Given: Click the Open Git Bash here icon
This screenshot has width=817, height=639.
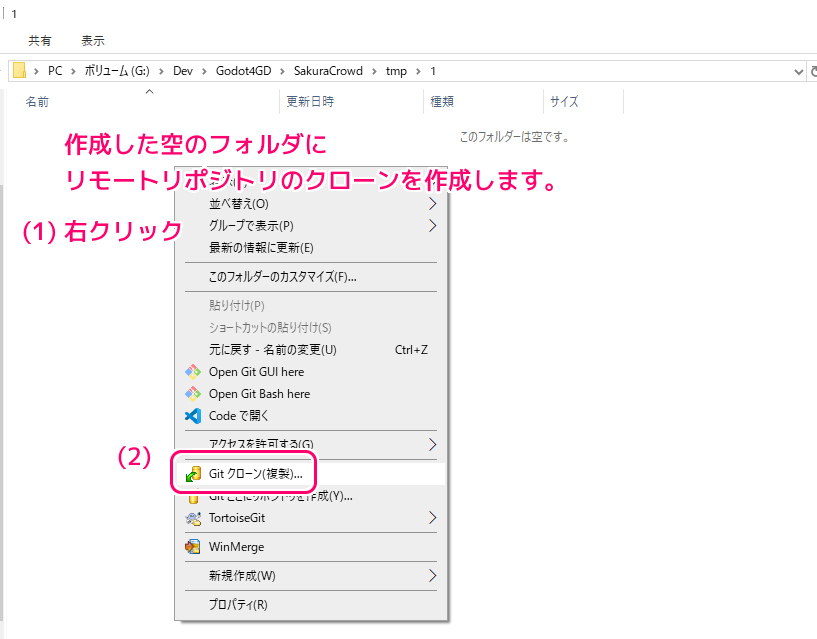Looking at the screenshot, I should 193,394.
